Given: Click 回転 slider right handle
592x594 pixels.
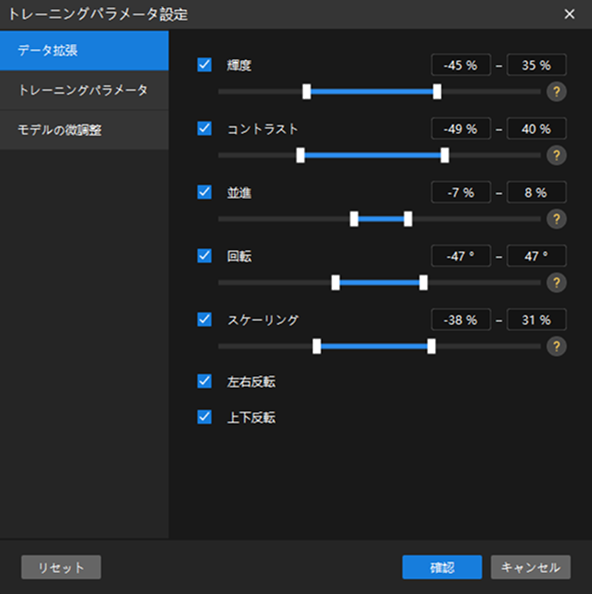Looking at the screenshot, I should click(x=423, y=283).
